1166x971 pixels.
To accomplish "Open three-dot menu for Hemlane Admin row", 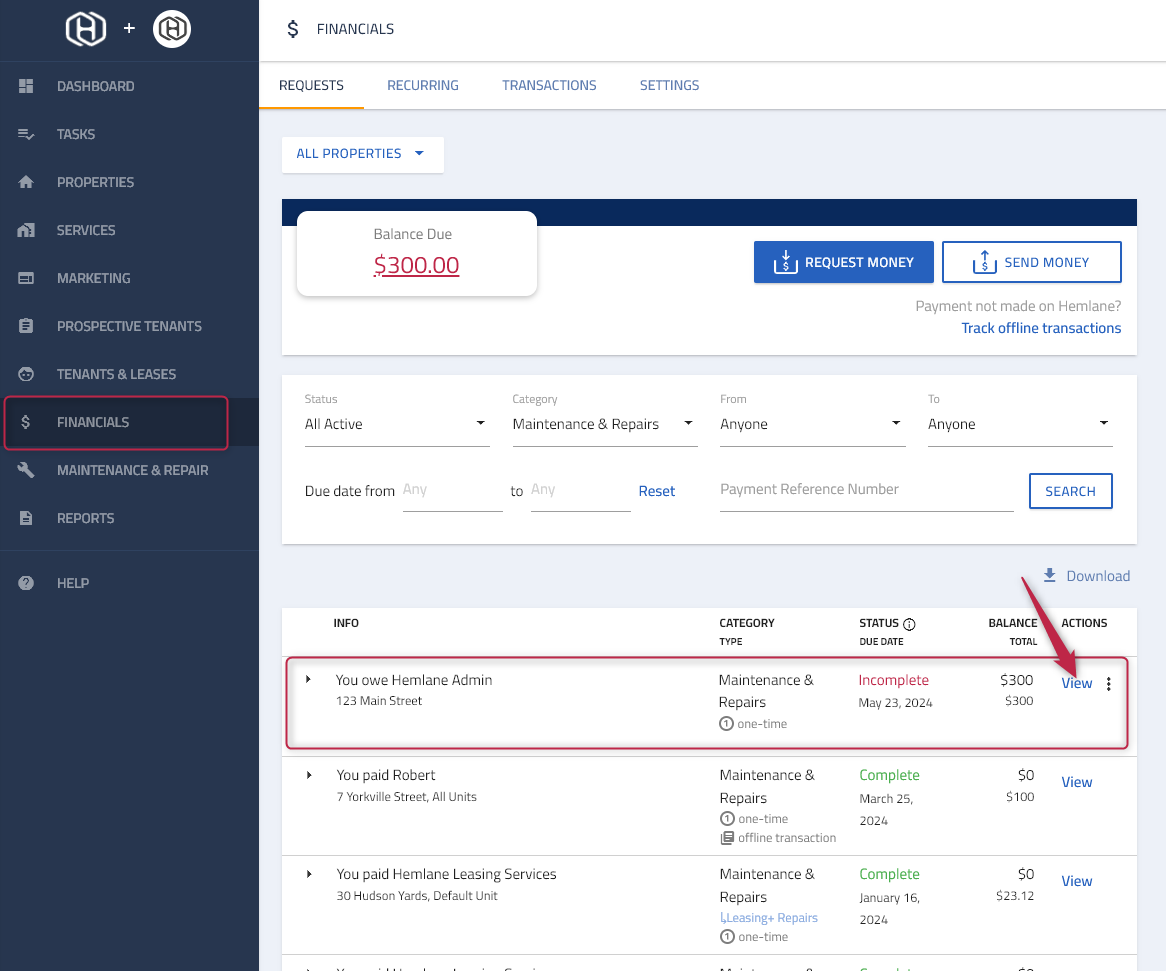I will tap(1109, 684).
